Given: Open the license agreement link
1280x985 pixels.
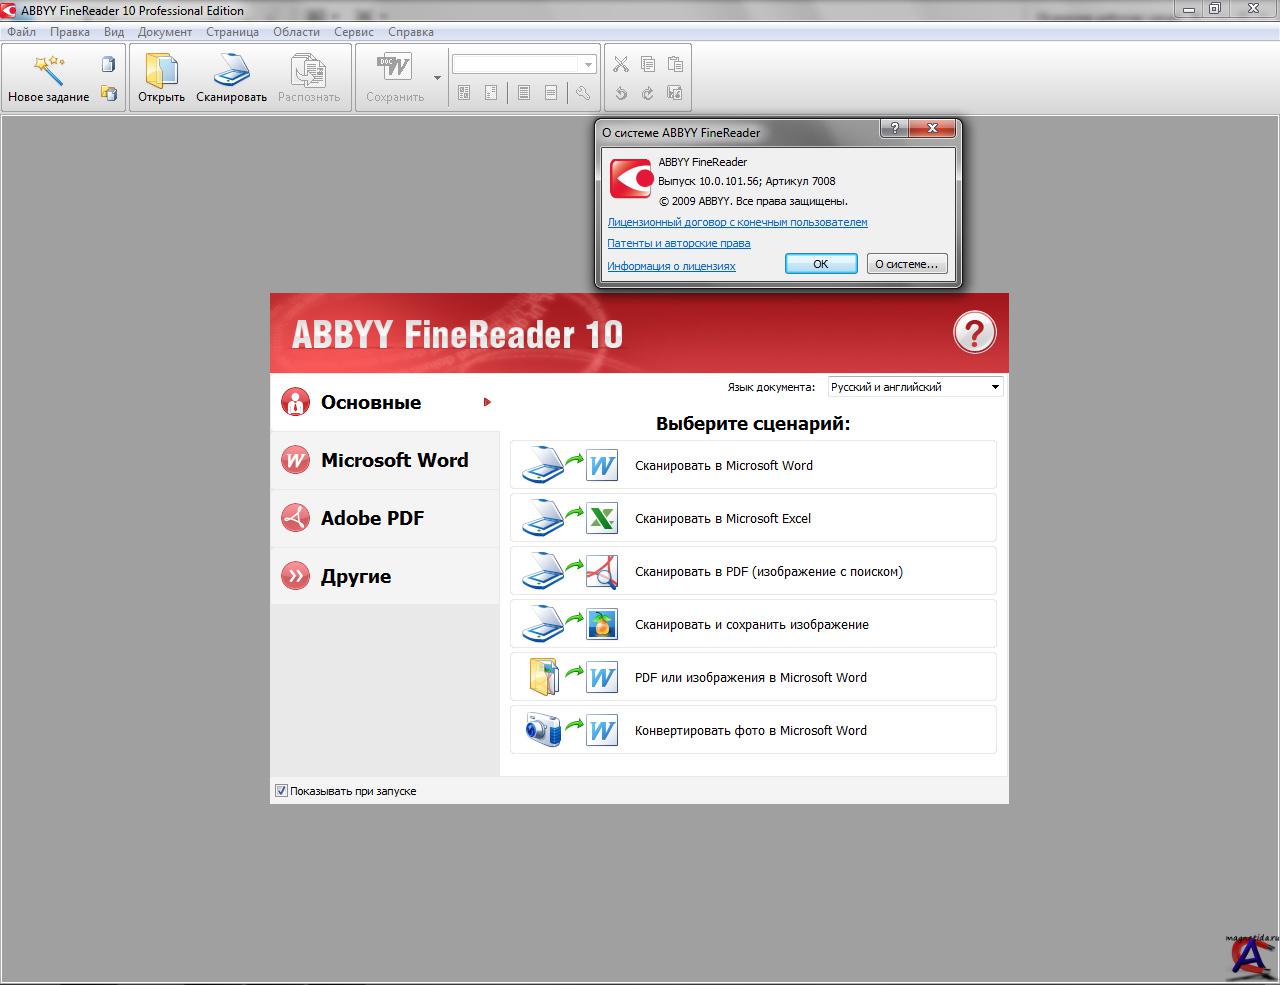Looking at the screenshot, I should [x=737, y=222].
